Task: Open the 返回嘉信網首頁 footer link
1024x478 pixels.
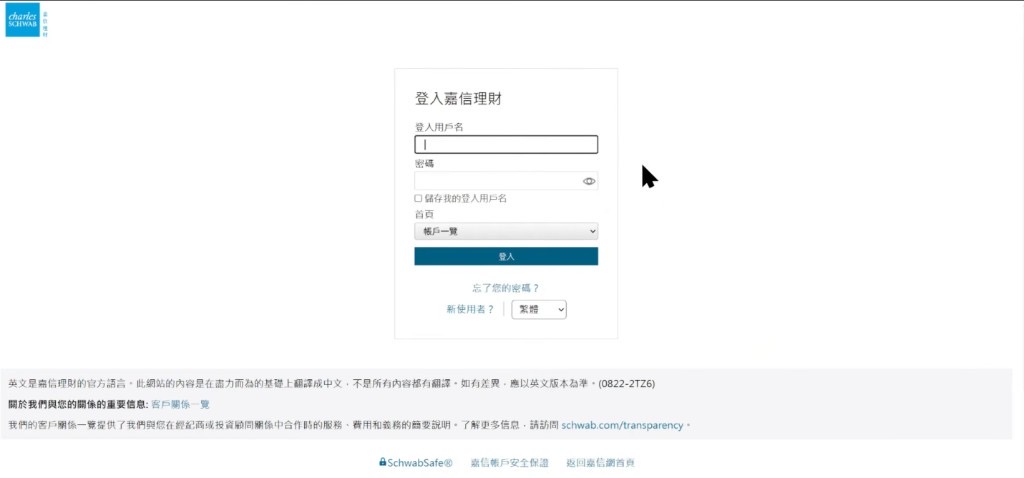Action: point(601,463)
